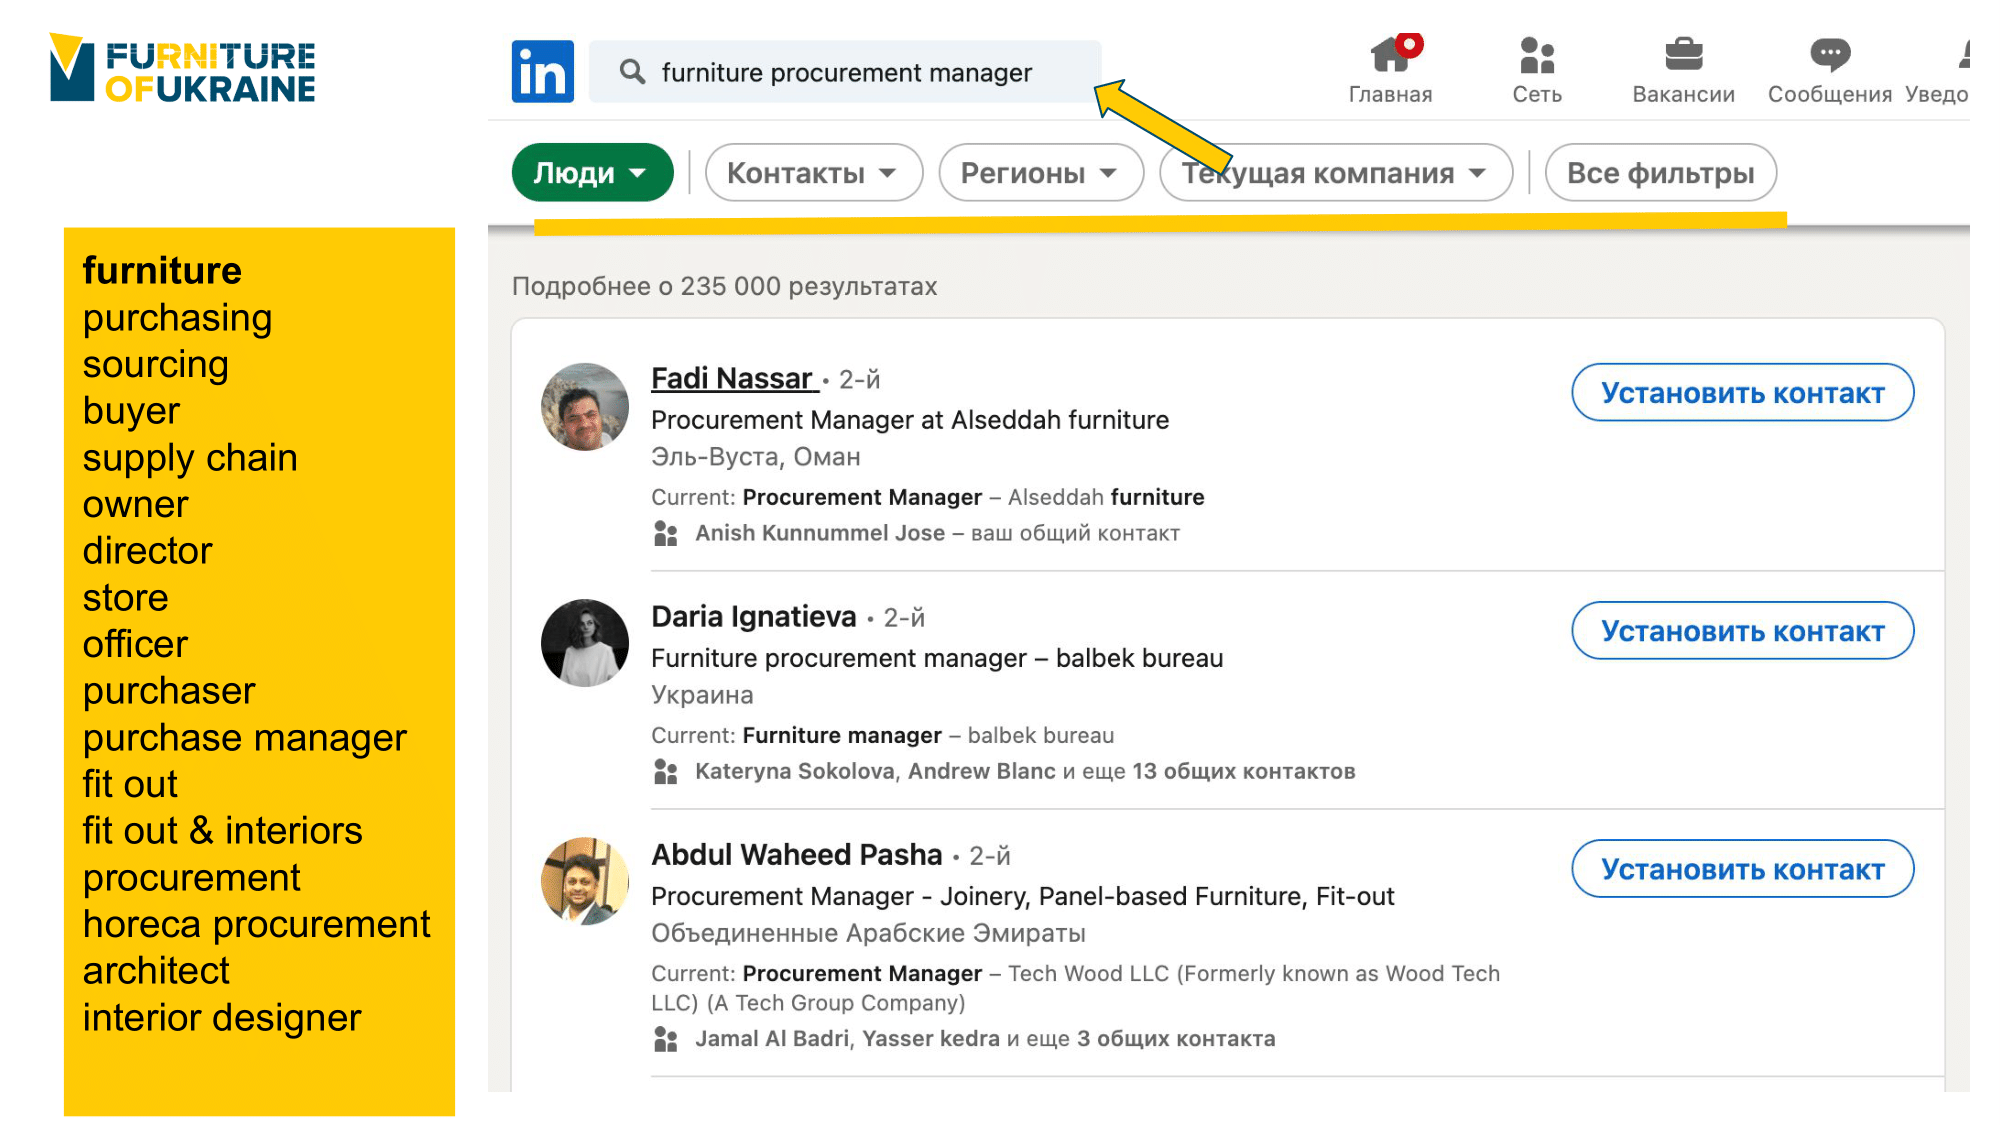
Task: Go to the Сообщения tab label
Action: tap(1830, 94)
